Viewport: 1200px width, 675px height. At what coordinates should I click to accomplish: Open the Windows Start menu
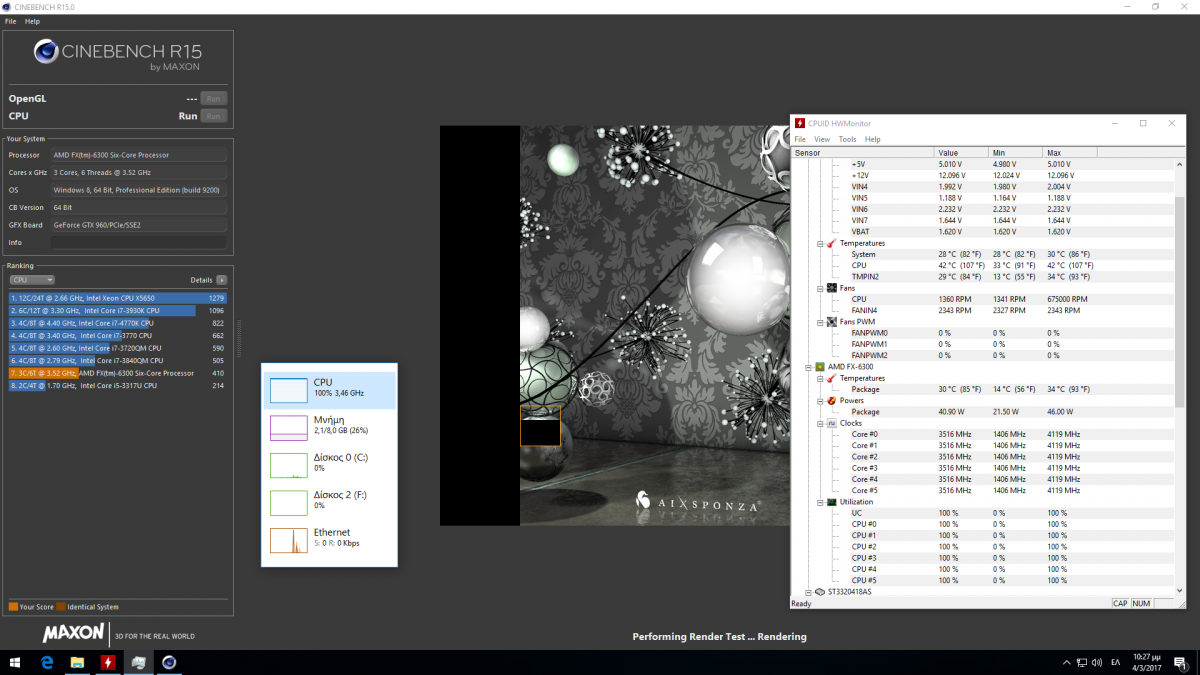(x=15, y=662)
